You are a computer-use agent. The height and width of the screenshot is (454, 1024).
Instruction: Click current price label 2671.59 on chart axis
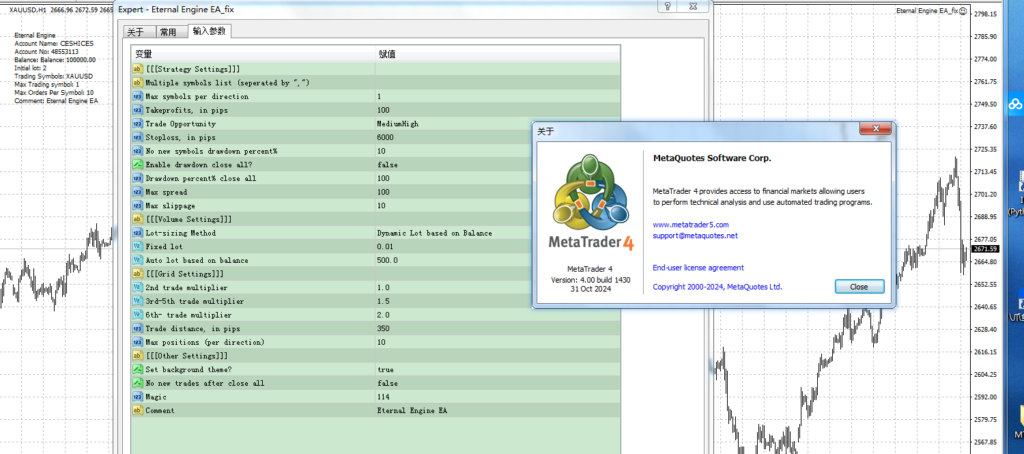point(985,249)
